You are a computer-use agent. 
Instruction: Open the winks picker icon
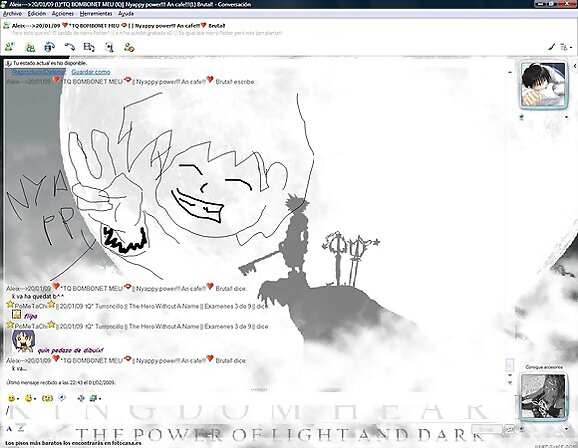click(28, 398)
